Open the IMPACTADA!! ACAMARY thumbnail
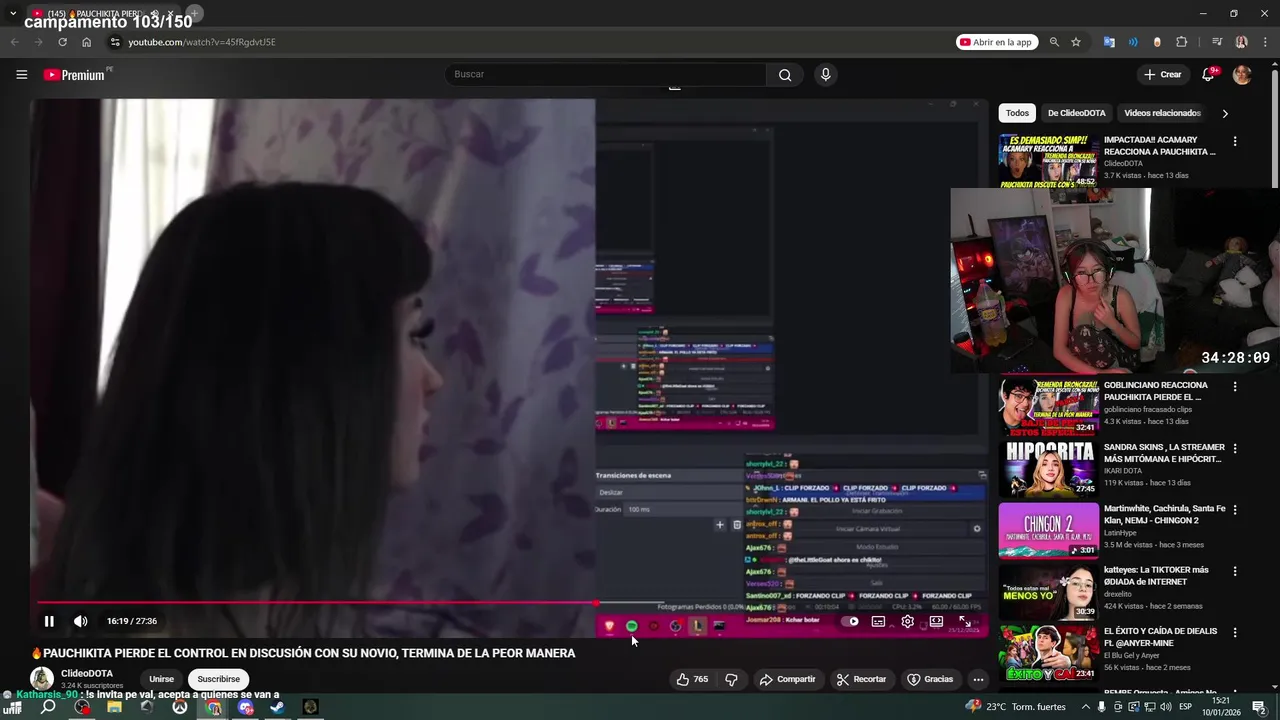Image resolution: width=1280 pixels, height=720 pixels. [1048, 160]
